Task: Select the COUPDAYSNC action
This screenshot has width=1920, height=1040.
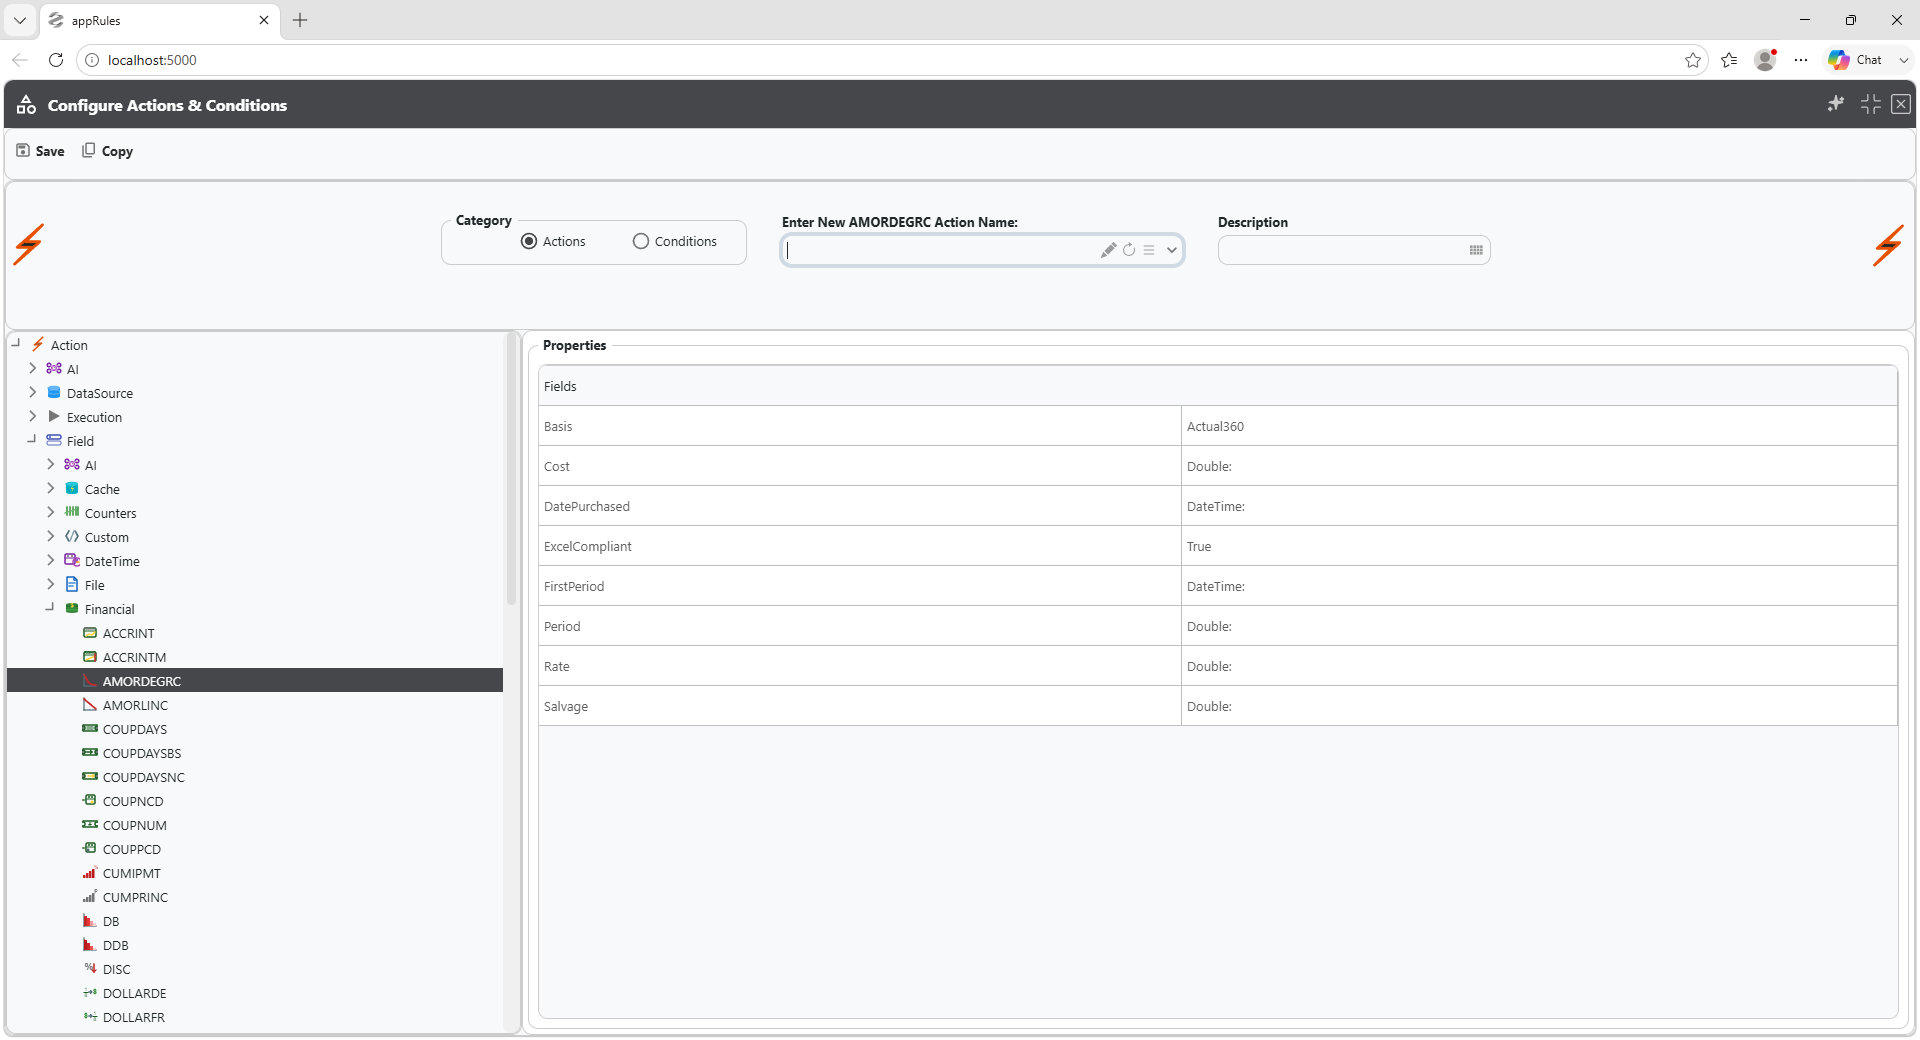Action: pos(143,777)
